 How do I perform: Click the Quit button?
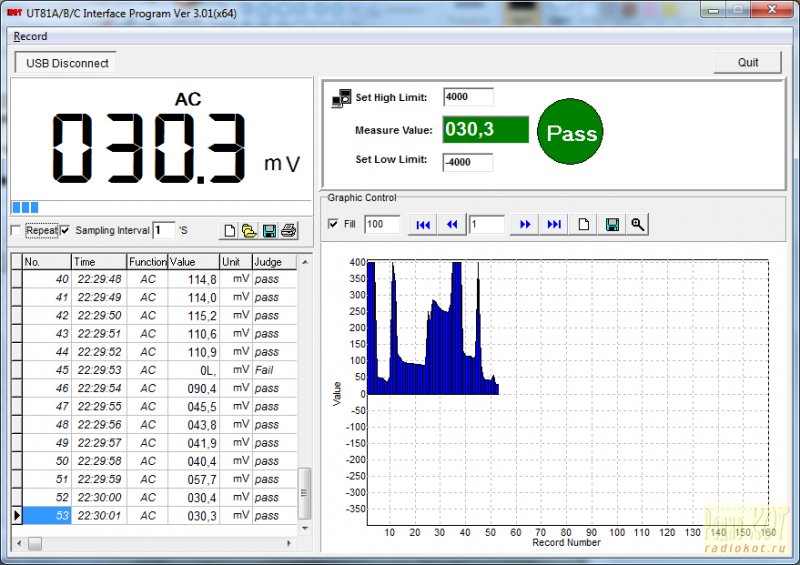tap(747, 62)
